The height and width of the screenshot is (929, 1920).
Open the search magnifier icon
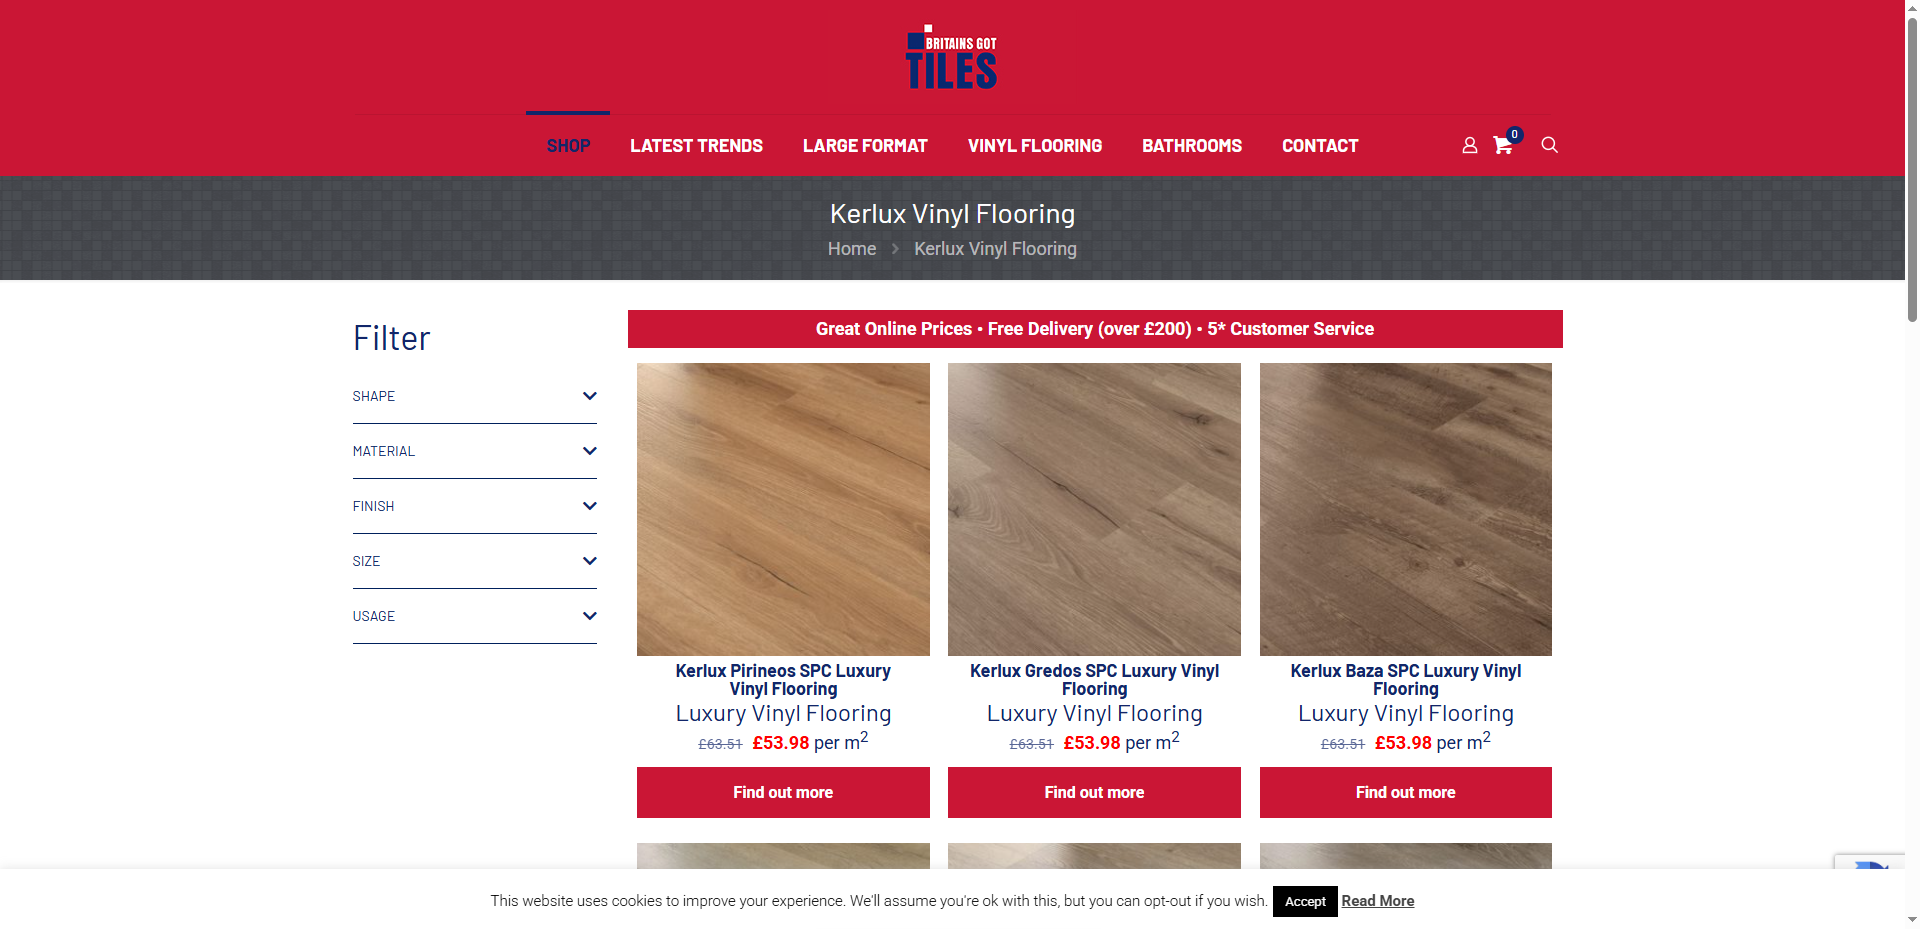click(x=1549, y=145)
